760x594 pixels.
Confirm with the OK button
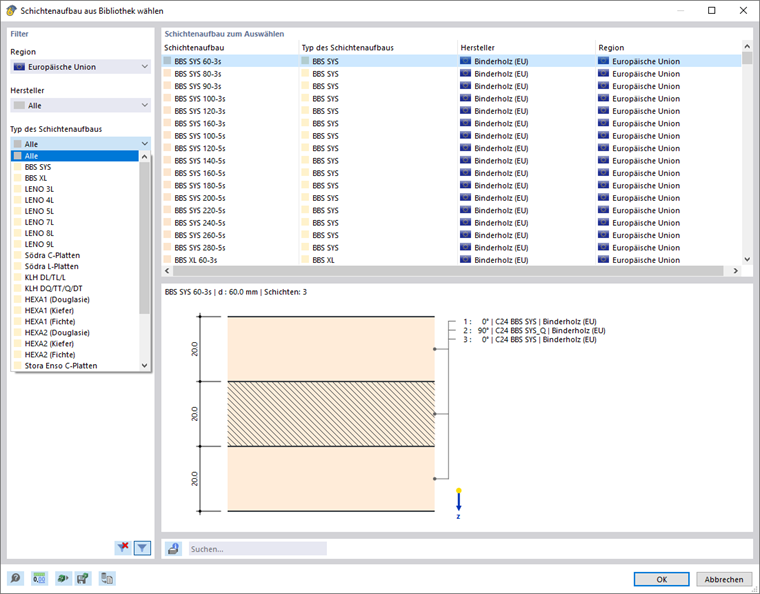(662, 579)
